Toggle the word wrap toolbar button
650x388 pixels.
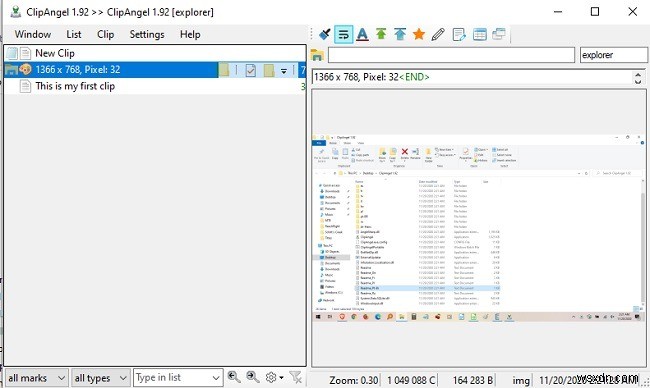[343, 34]
